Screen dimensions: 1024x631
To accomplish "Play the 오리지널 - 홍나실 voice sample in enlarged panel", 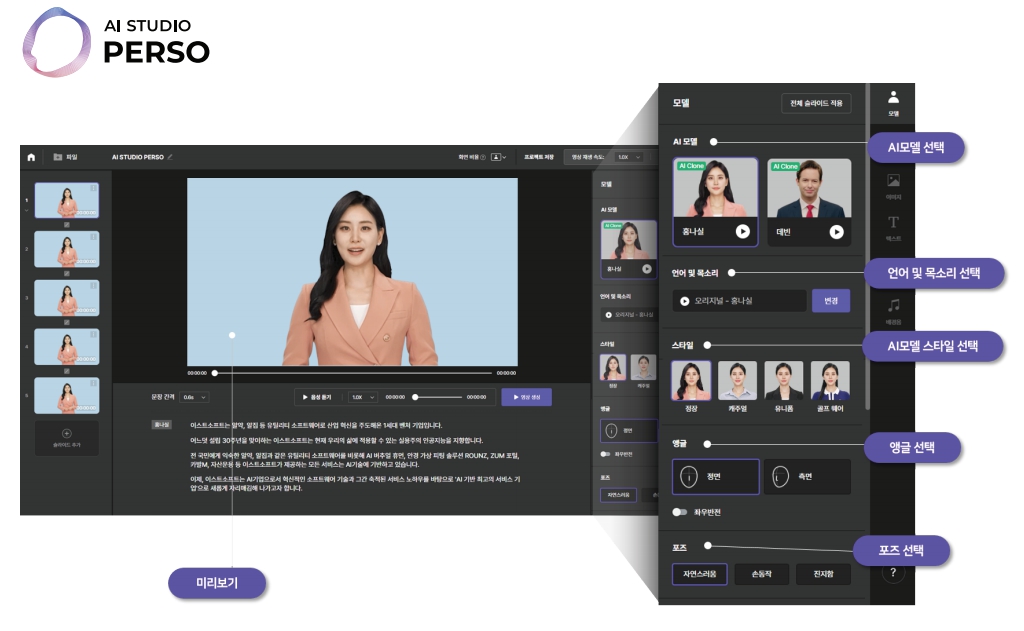I will pyautogui.click(x=684, y=301).
